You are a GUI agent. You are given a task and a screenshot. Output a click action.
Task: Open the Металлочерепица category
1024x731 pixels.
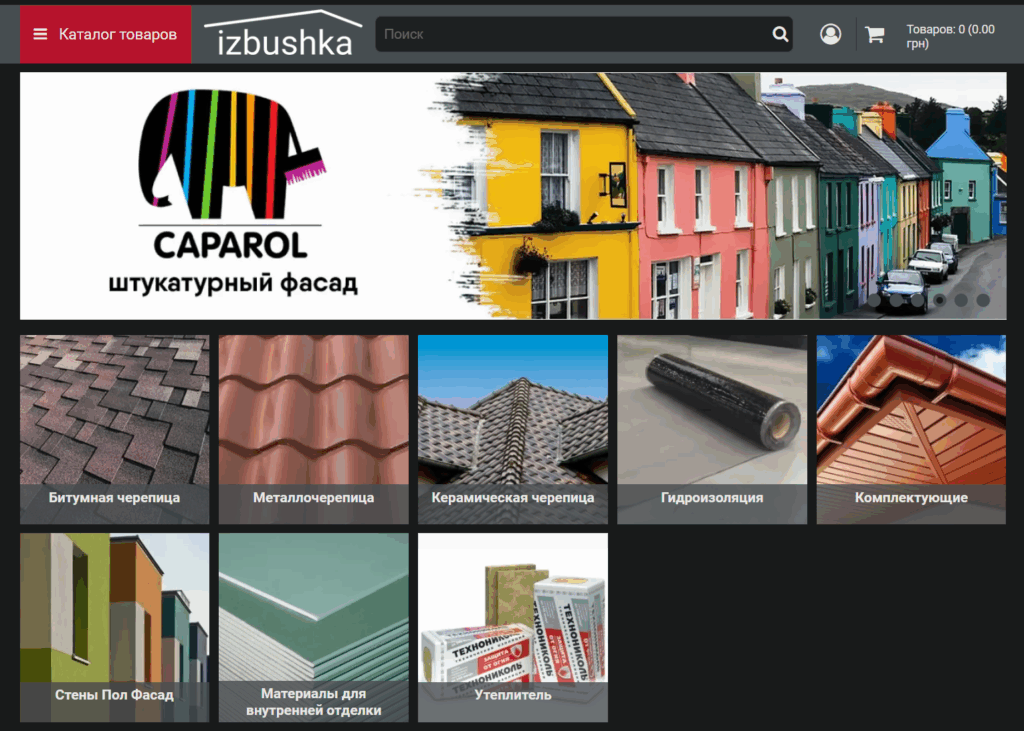coord(313,429)
